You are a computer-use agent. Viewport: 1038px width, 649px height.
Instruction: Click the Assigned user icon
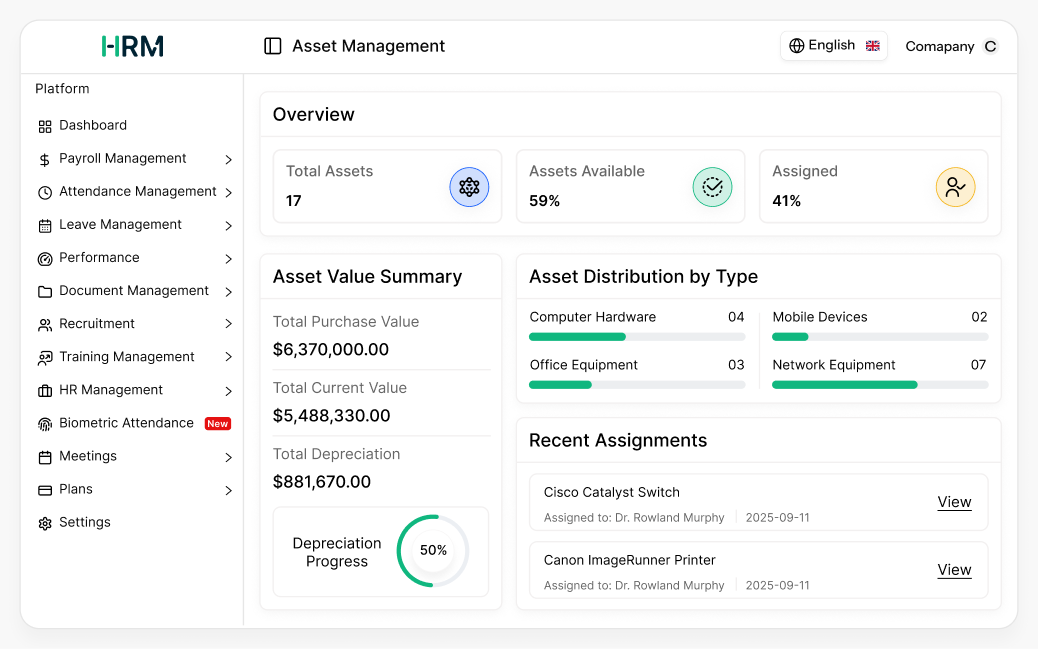(x=955, y=187)
